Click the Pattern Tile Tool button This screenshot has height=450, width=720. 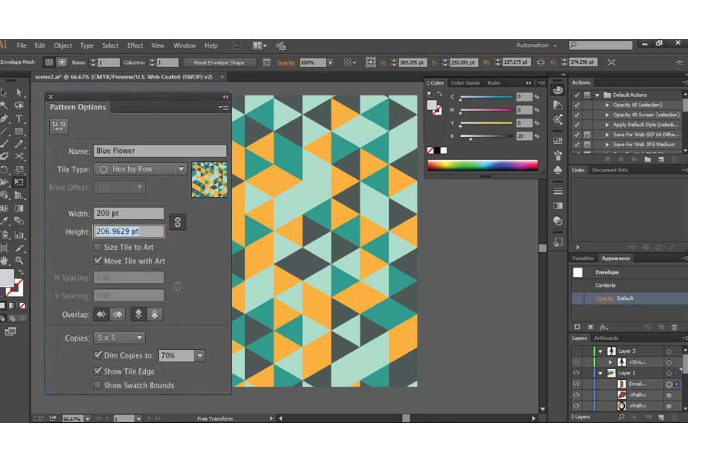coord(59,126)
